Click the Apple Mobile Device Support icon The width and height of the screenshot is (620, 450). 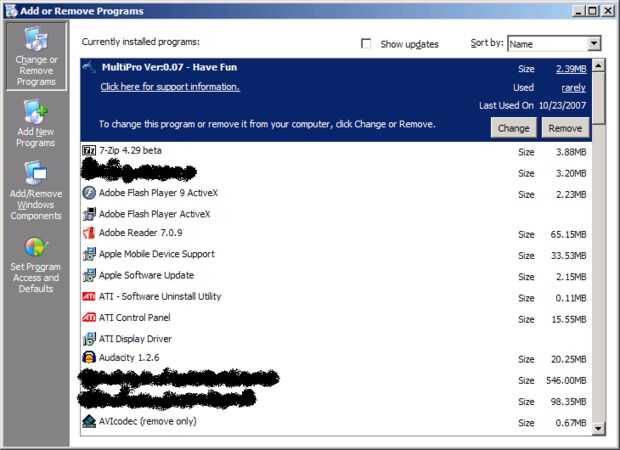pyautogui.click(x=89, y=254)
